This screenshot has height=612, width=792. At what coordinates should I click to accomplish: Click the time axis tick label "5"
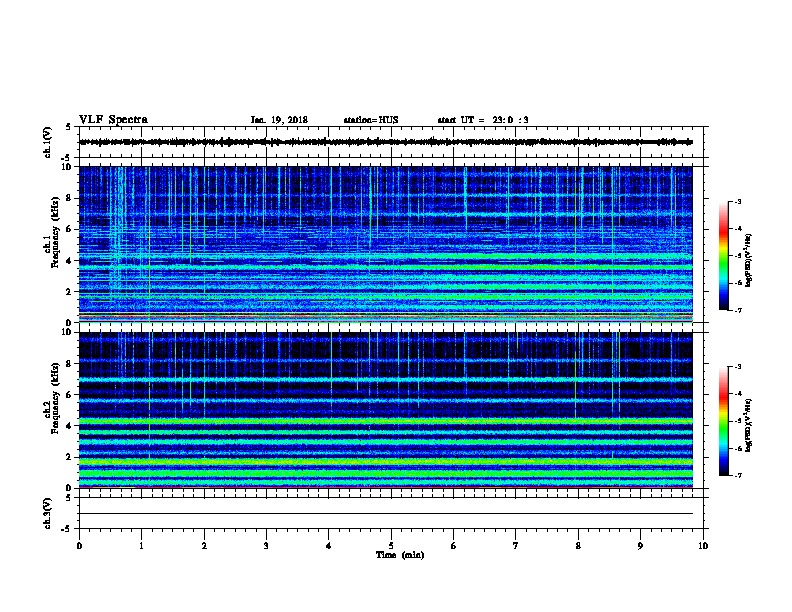point(391,545)
